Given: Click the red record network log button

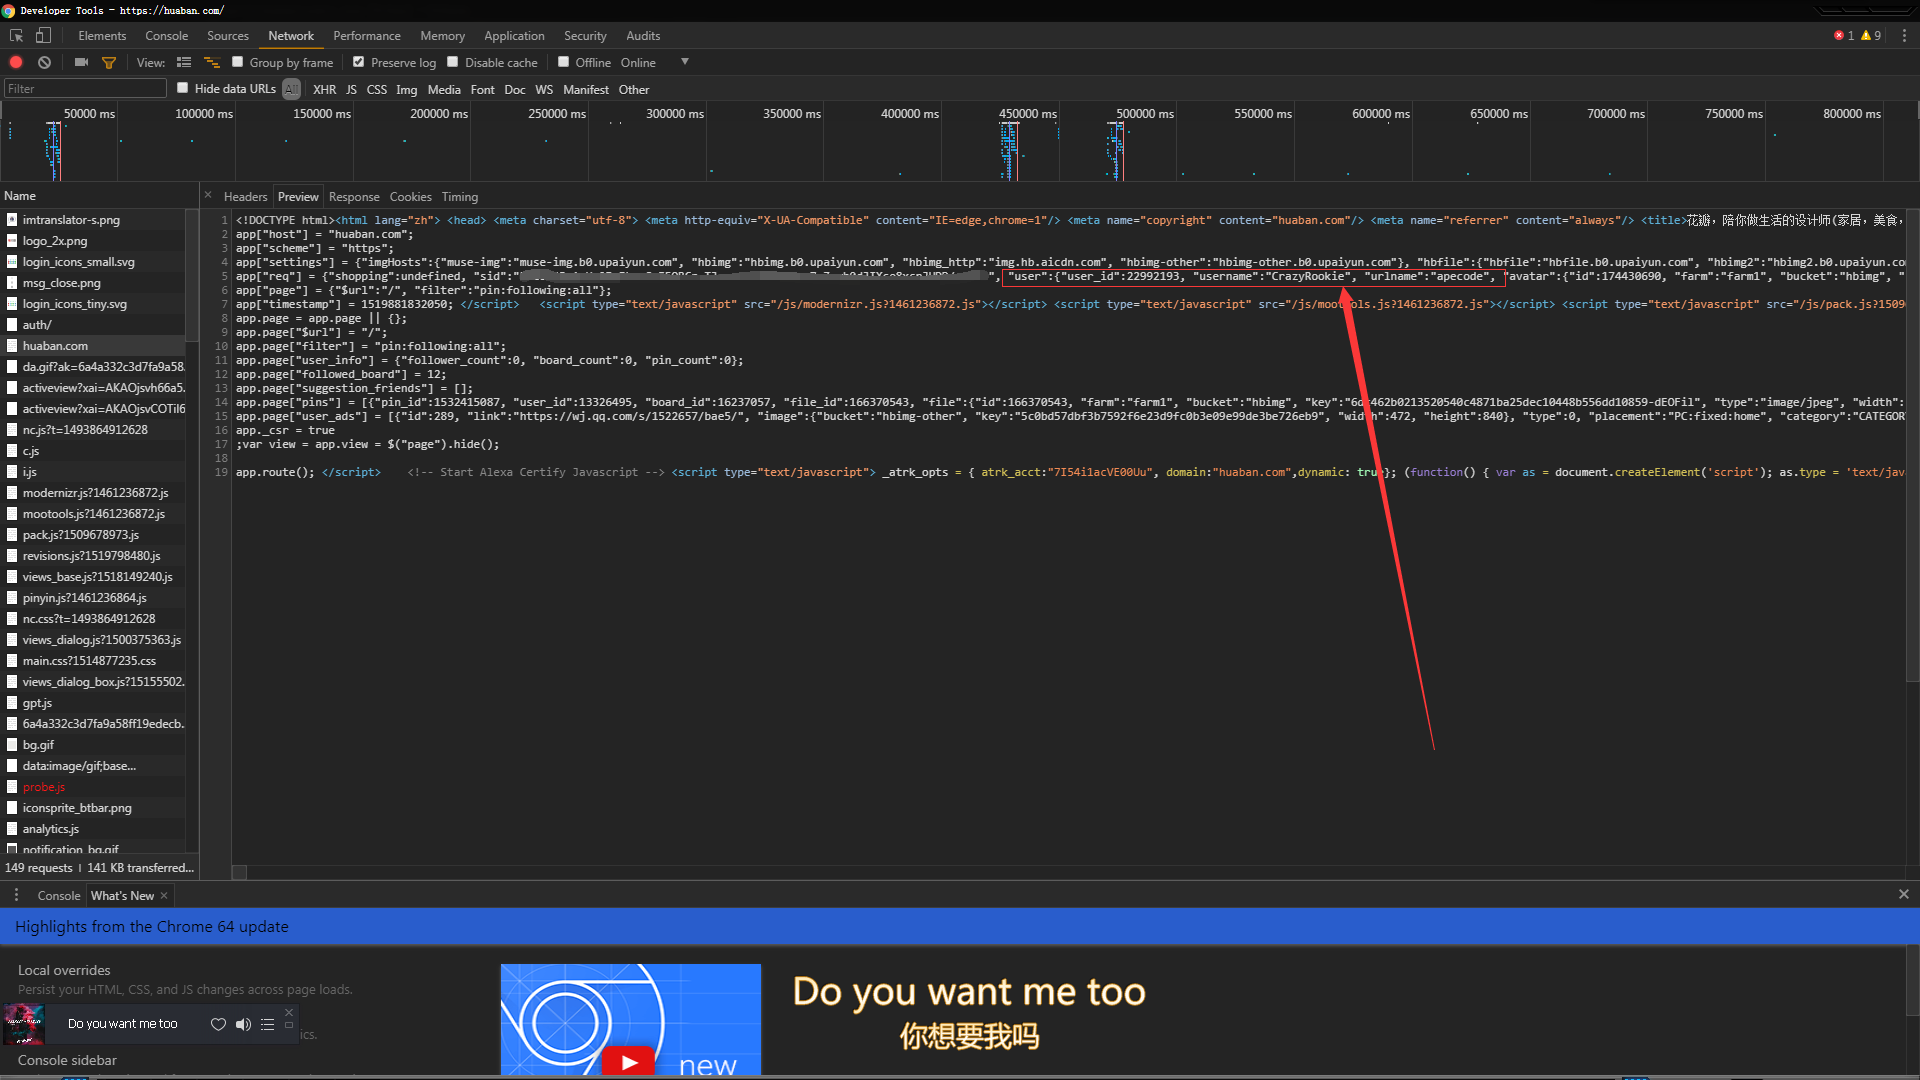Looking at the screenshot, I should coord(16,62).
